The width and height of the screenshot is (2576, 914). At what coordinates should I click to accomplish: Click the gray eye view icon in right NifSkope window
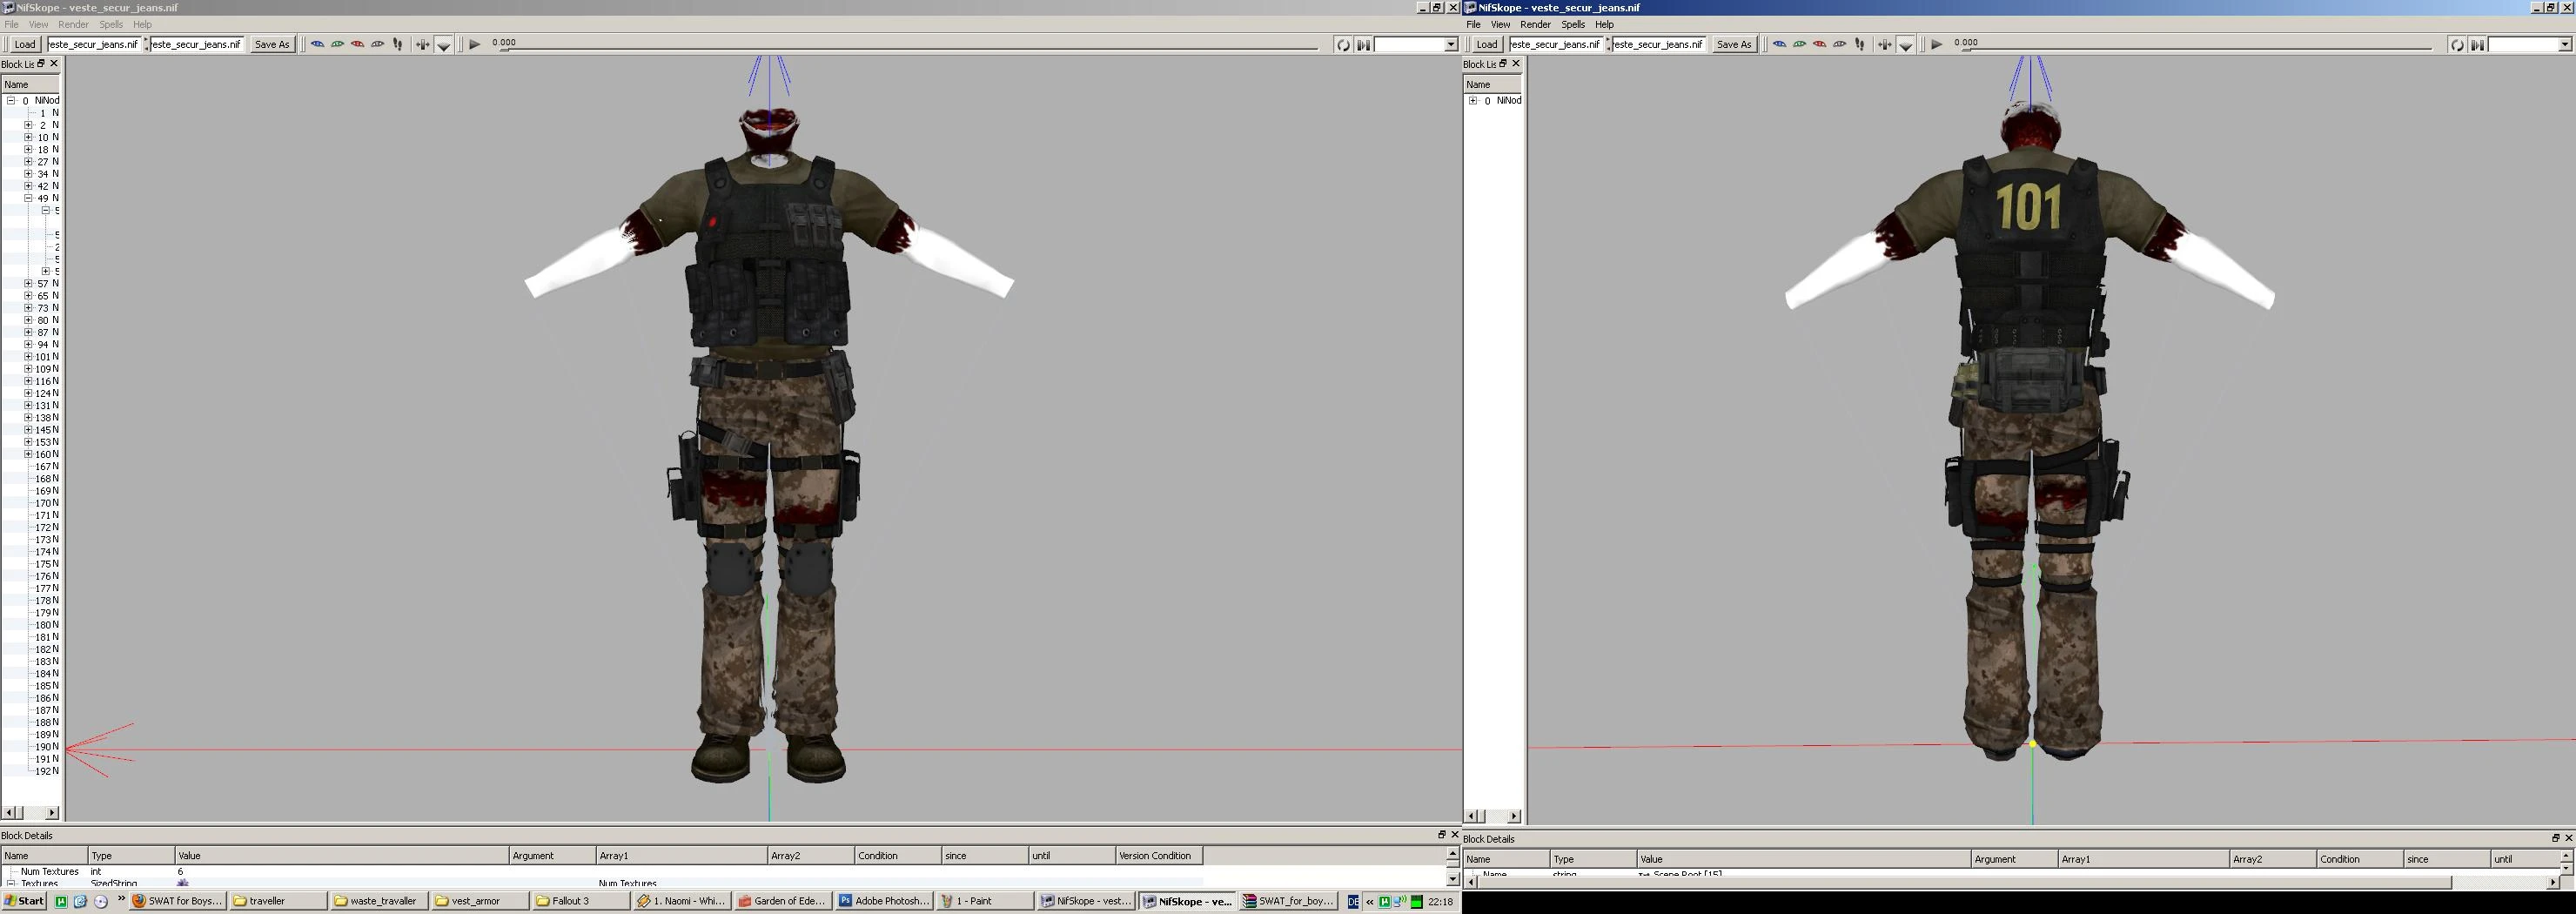point(1839,44)
